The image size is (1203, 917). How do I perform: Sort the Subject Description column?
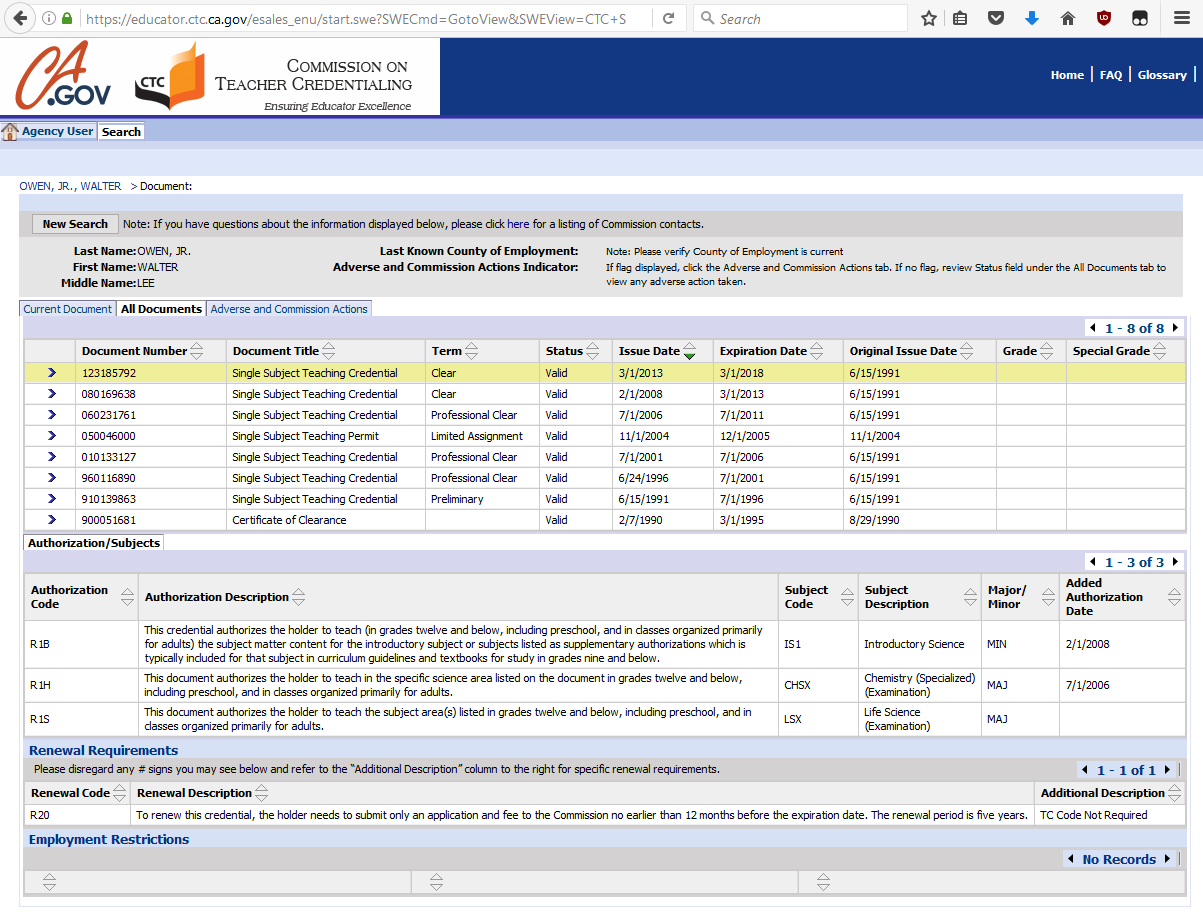click(971, 597)
